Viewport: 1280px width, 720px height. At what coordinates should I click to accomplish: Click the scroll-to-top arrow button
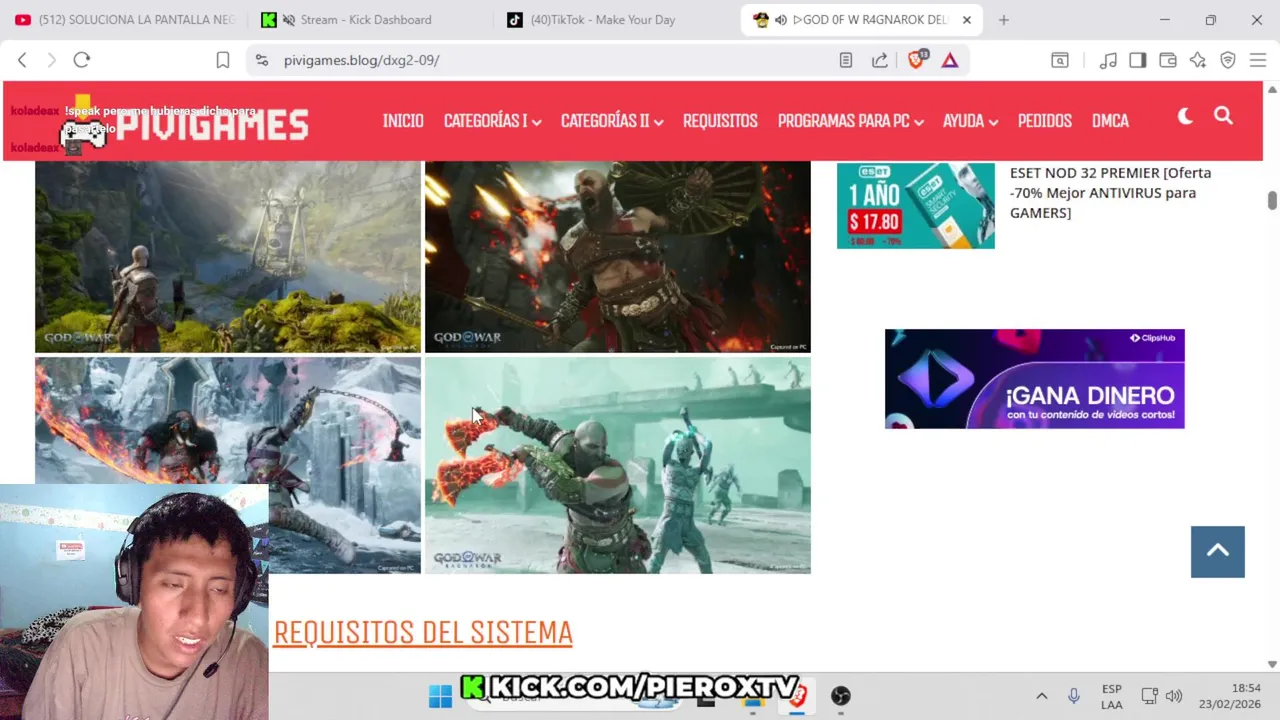(x=1218, y=552)
